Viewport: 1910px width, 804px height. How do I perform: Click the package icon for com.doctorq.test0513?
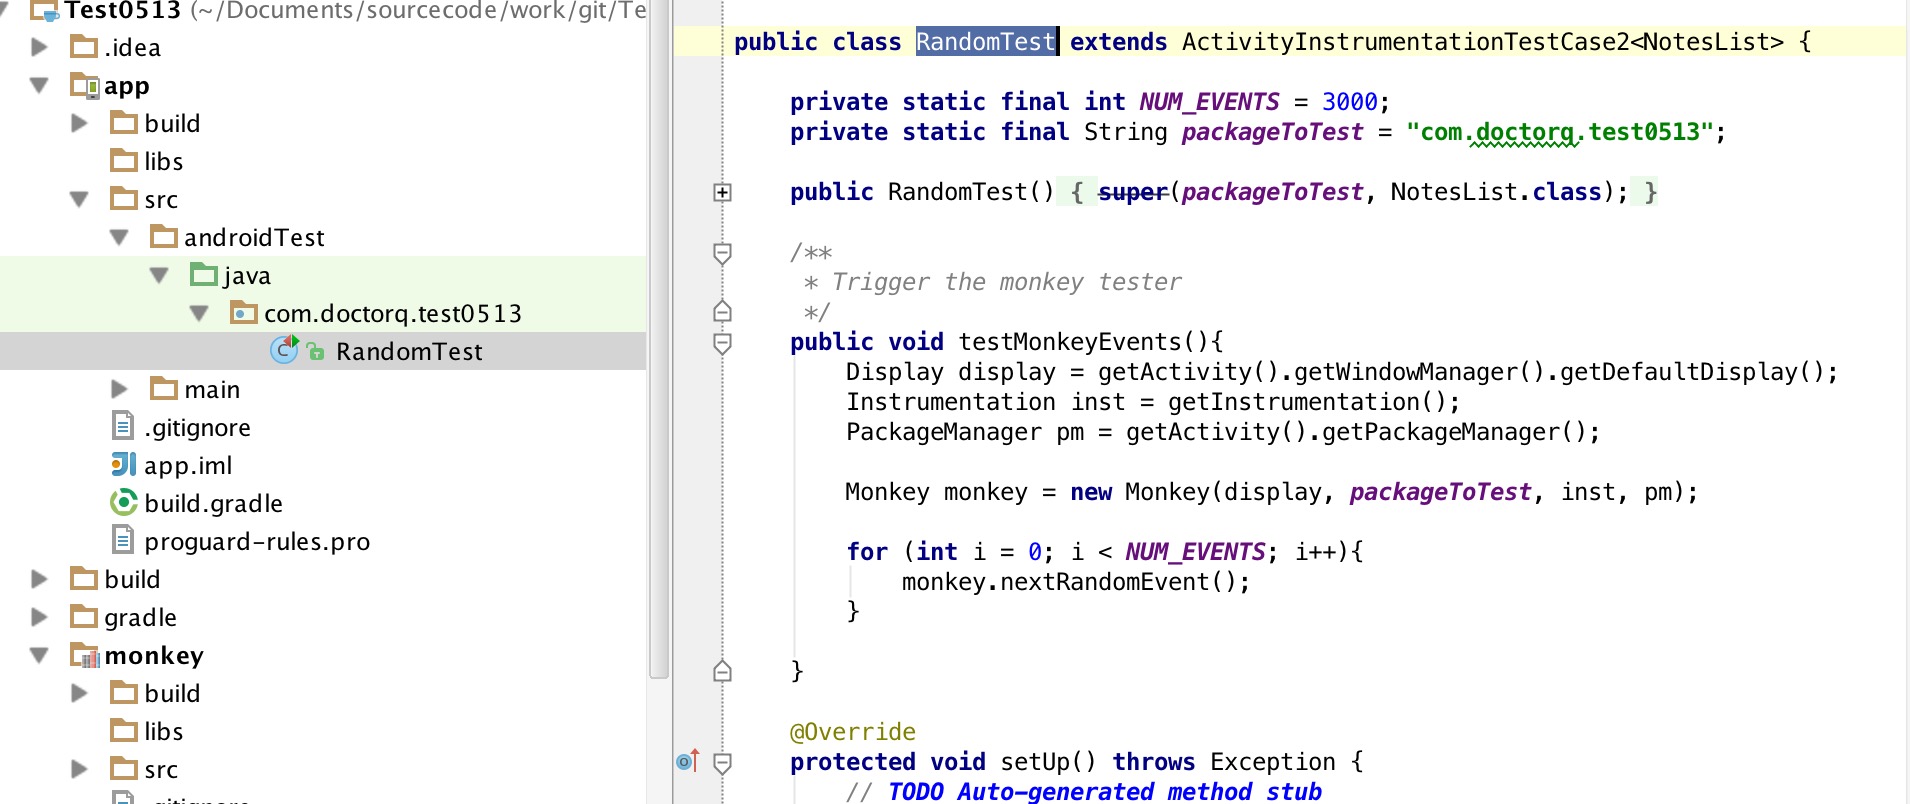coord(244,313)
